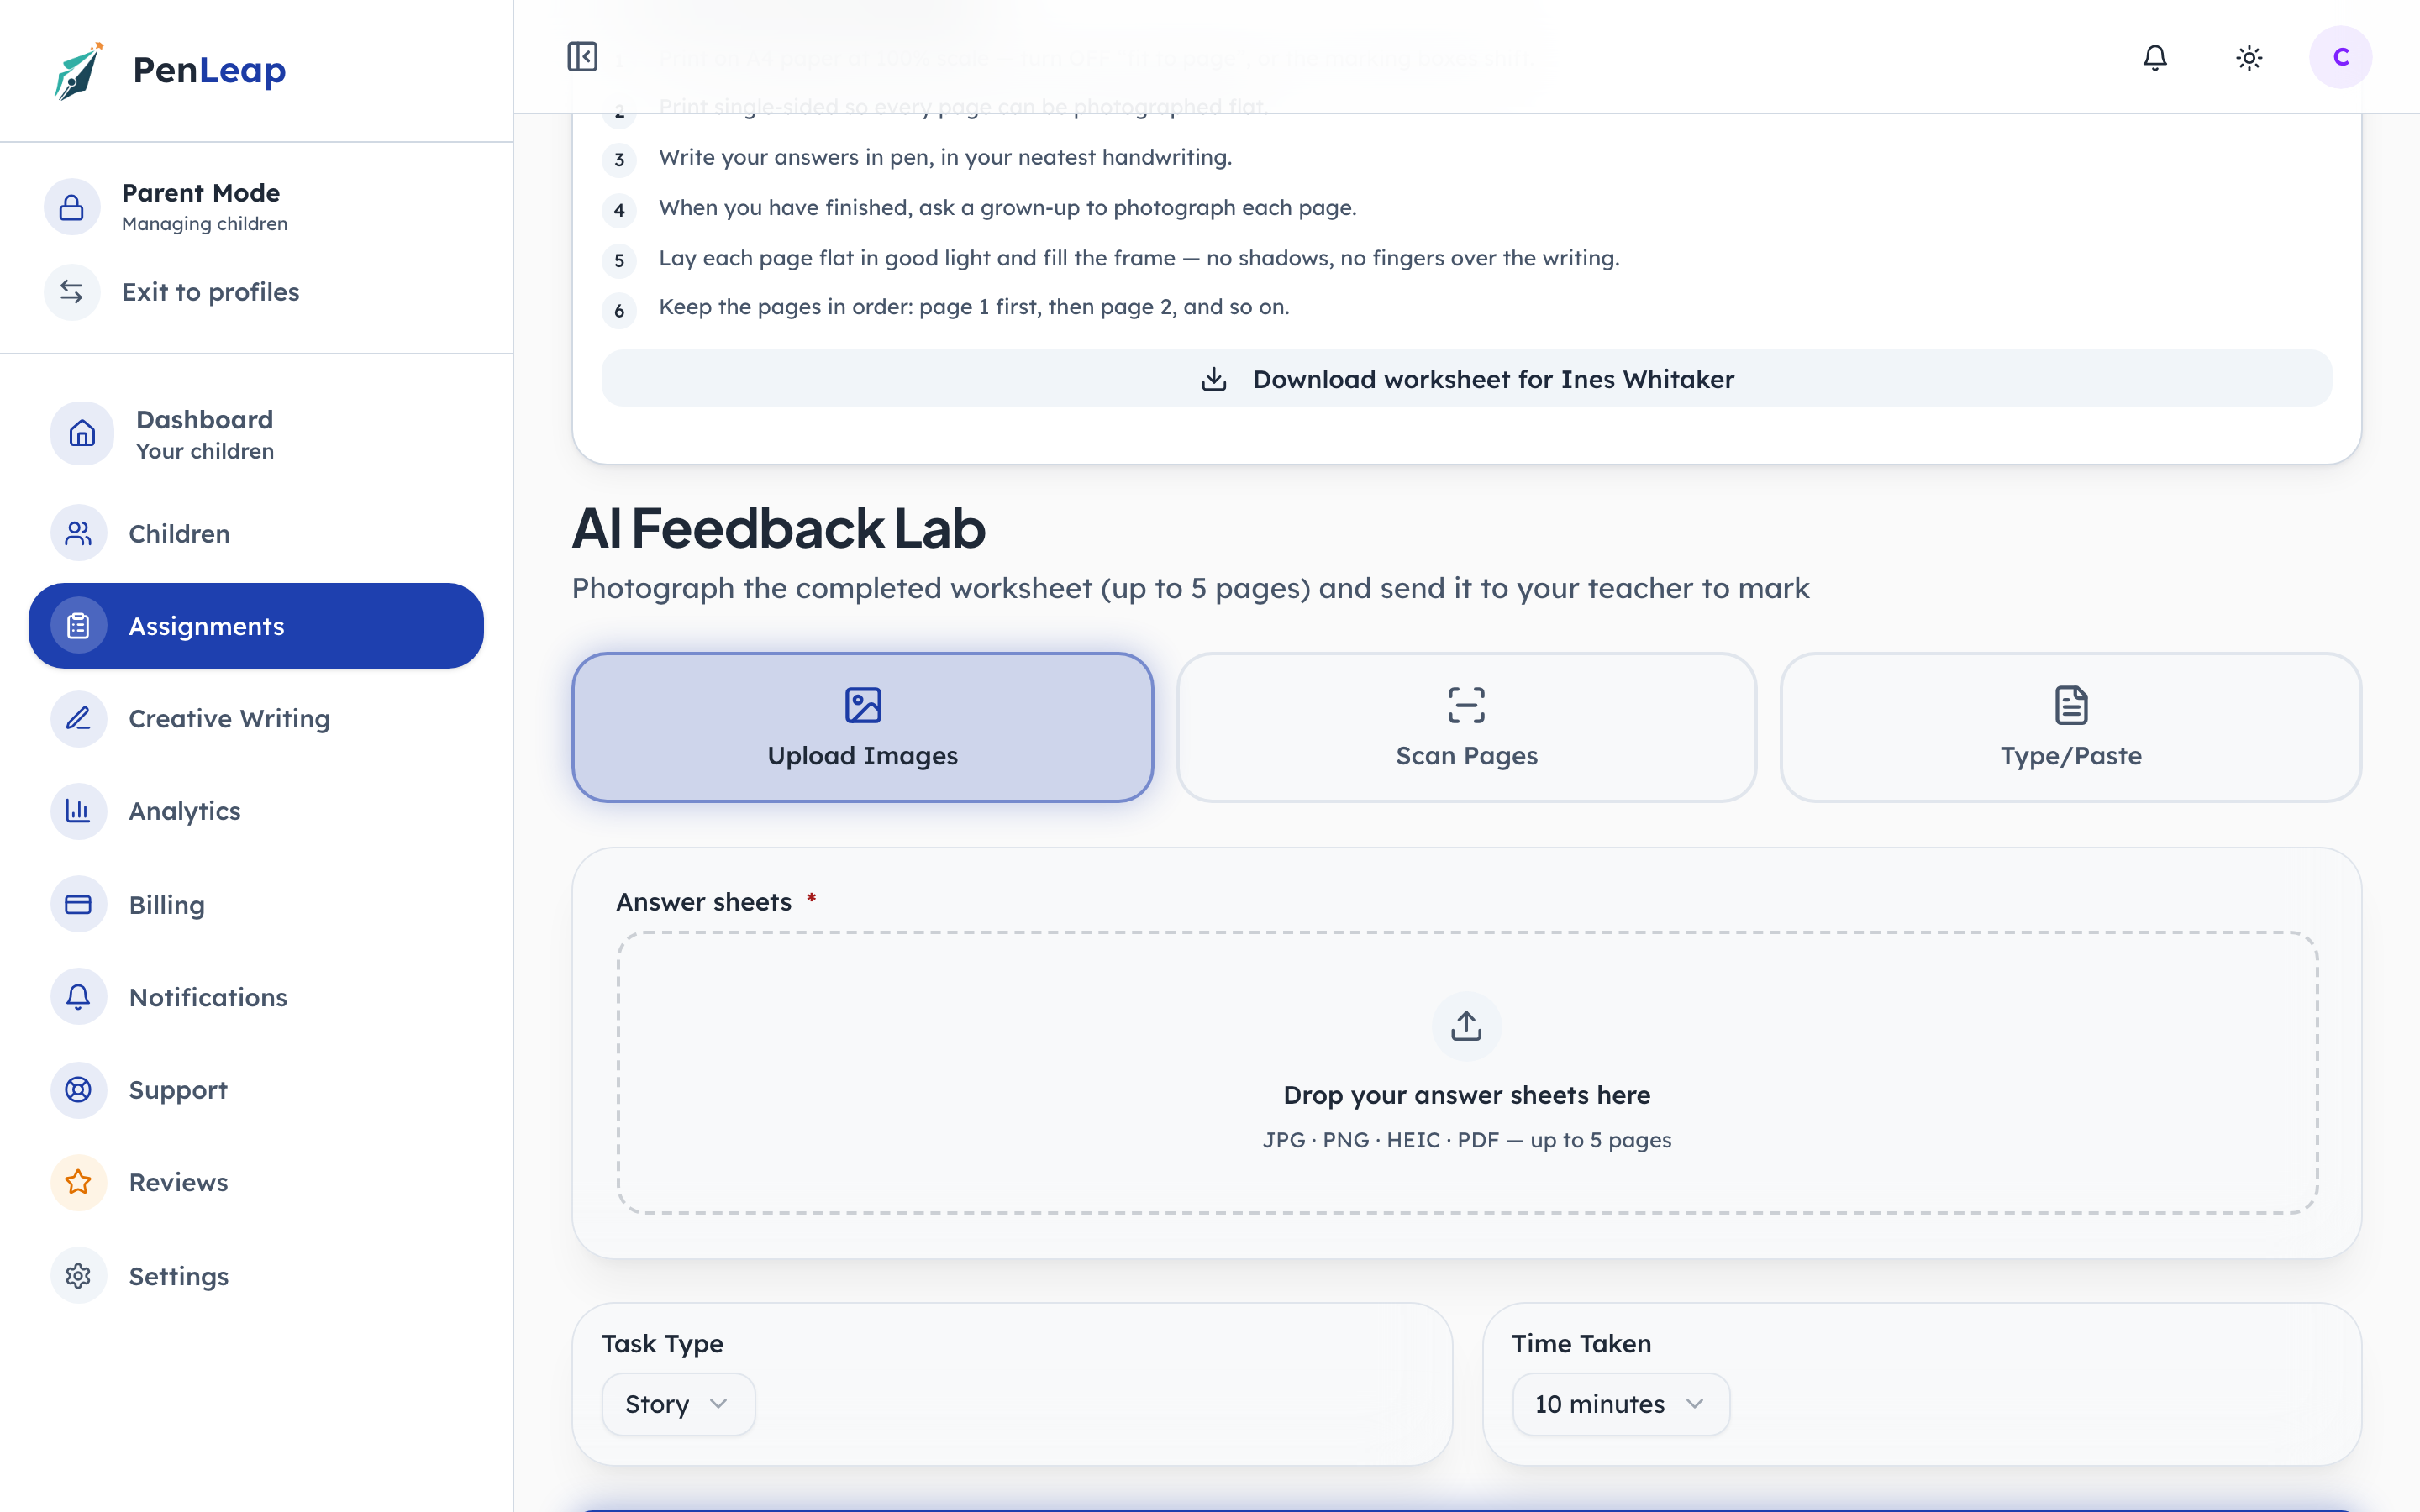Open the Task Type dropdown showing Story
Viewport: 2420px width, 1512px height.
coord(678,1404)
